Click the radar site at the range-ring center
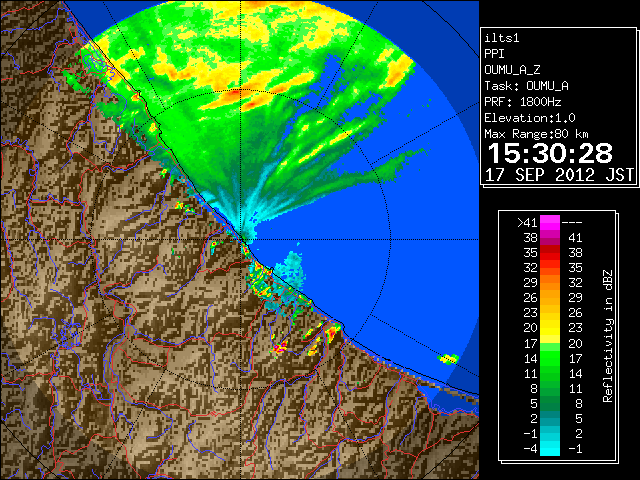 241,240
